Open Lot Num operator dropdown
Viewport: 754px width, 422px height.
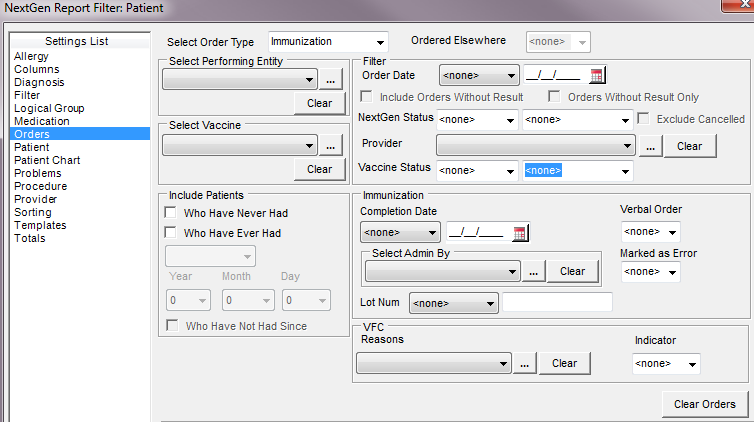(x=453, y=303)
